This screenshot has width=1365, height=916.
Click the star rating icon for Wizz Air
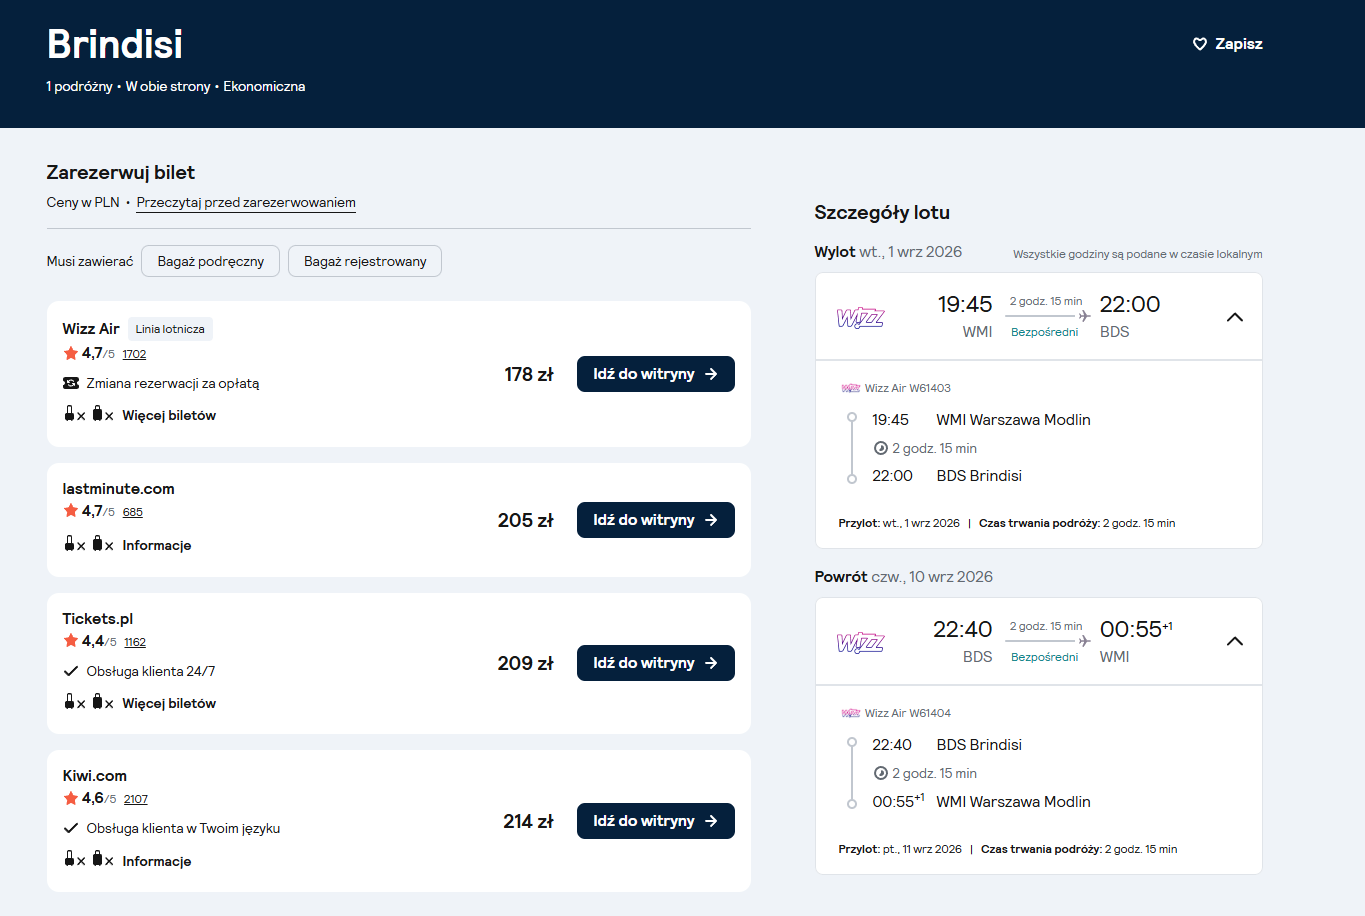pyautogui.click(x=71, y=353)
